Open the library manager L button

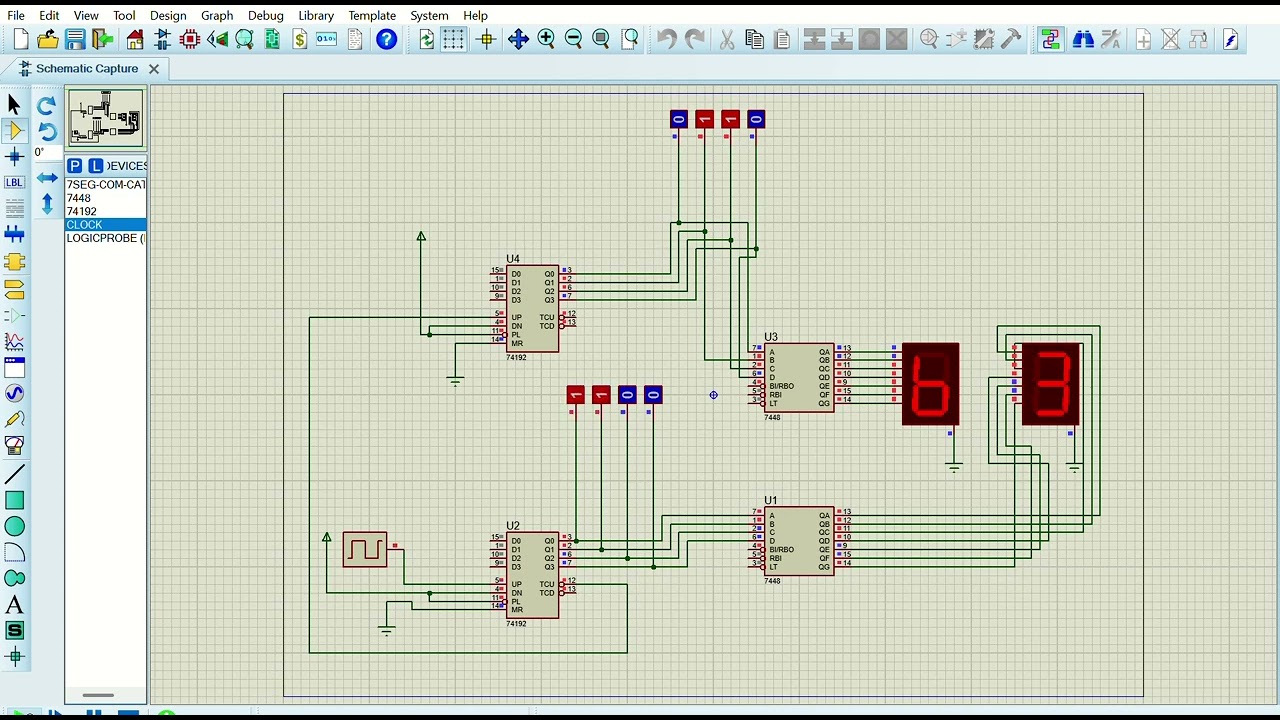95,166
